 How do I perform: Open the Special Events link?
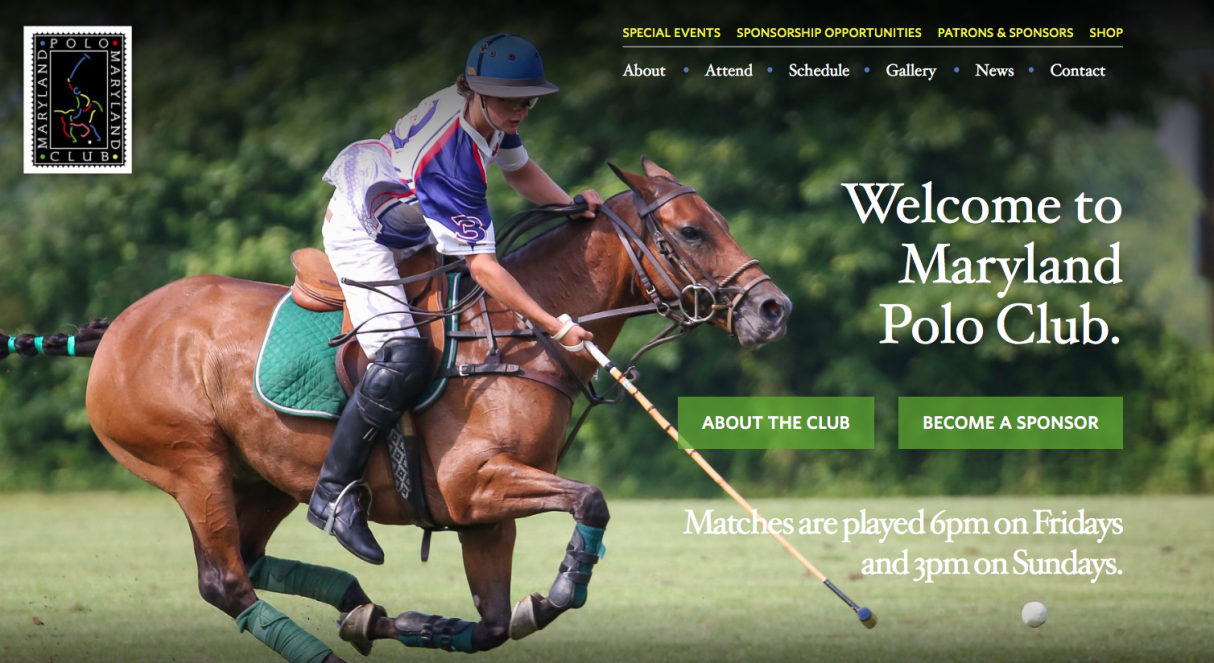click(671, 33)
